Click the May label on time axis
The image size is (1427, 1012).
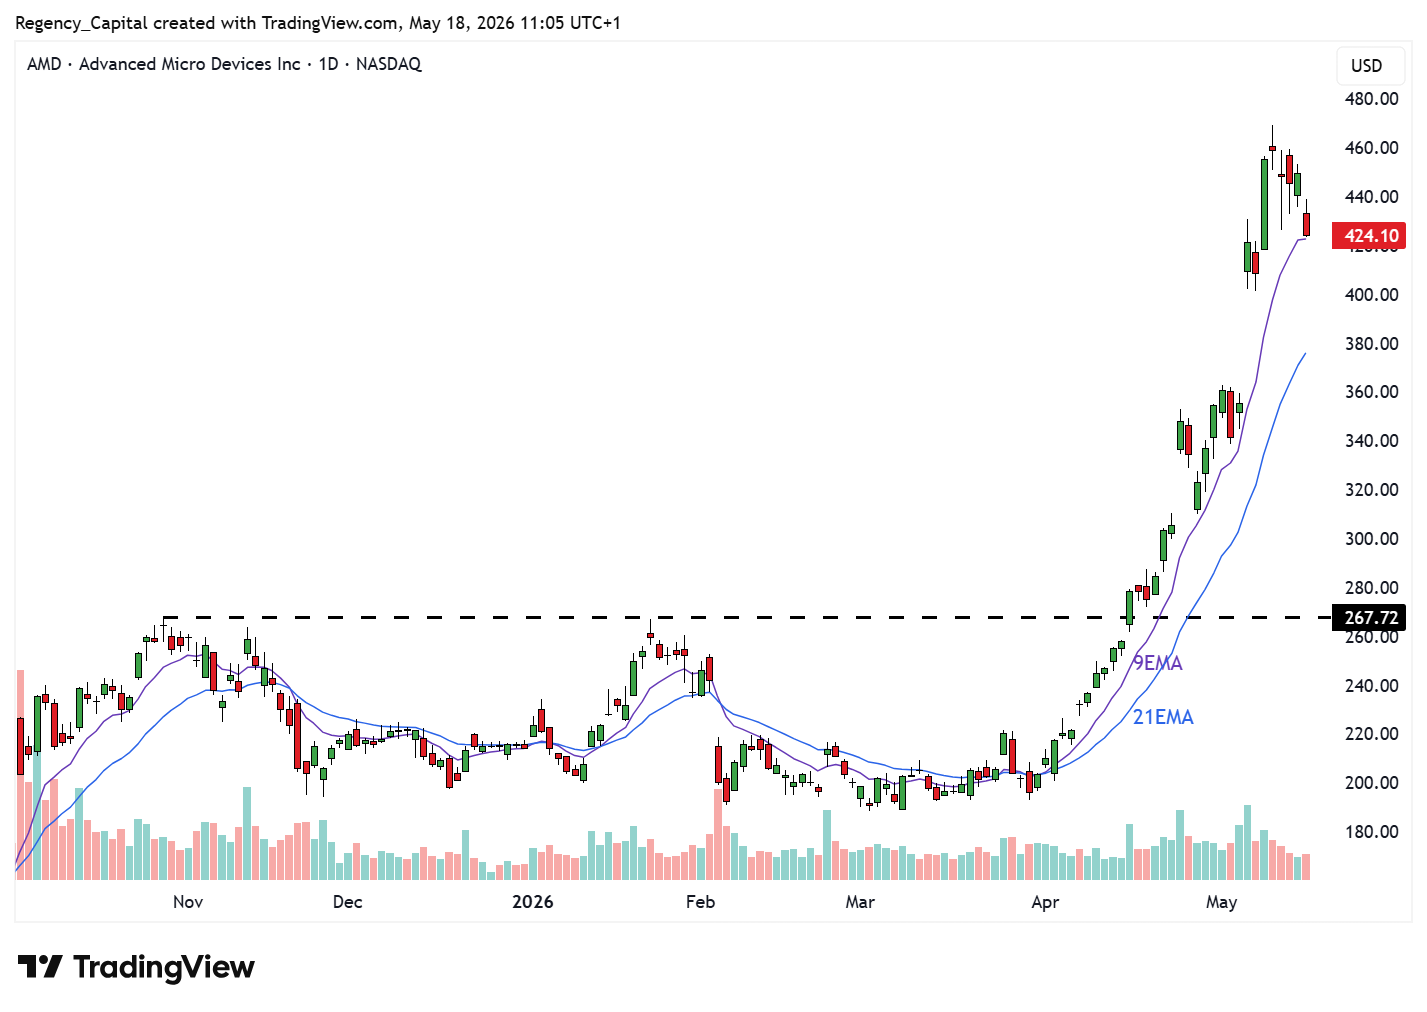pos(1221,902)
